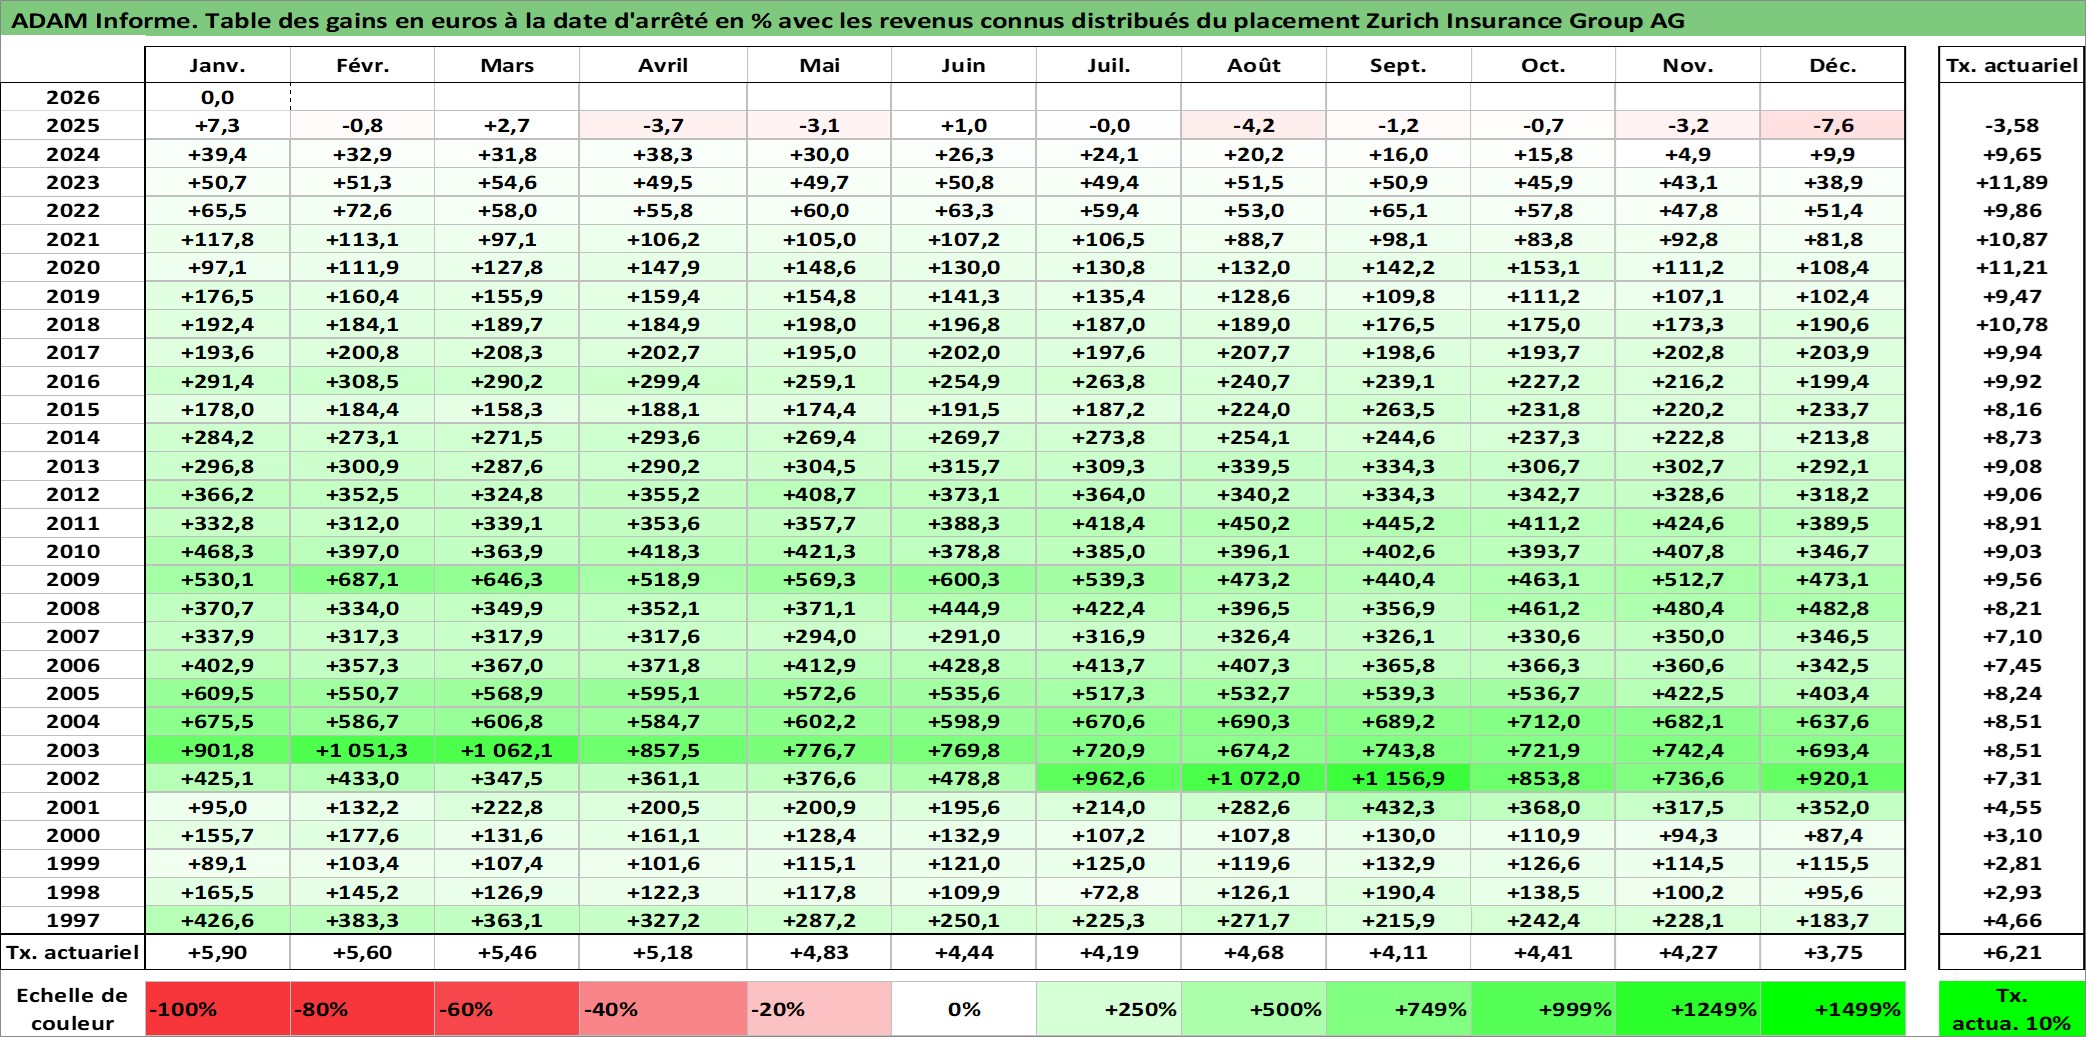Select the value +1 062,1 cell
The image size is (2086, 1037).
click(x=507, y=750)
